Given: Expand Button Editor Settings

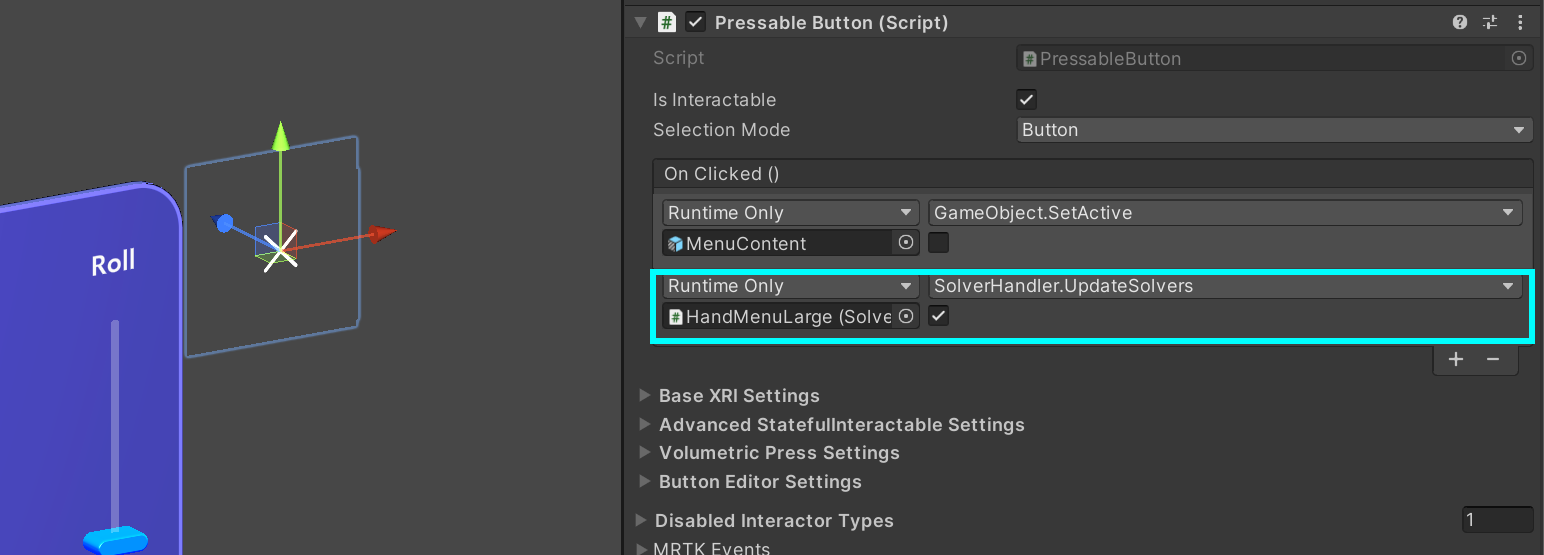Looking at the screenshot, I should [x=645, y=481].
